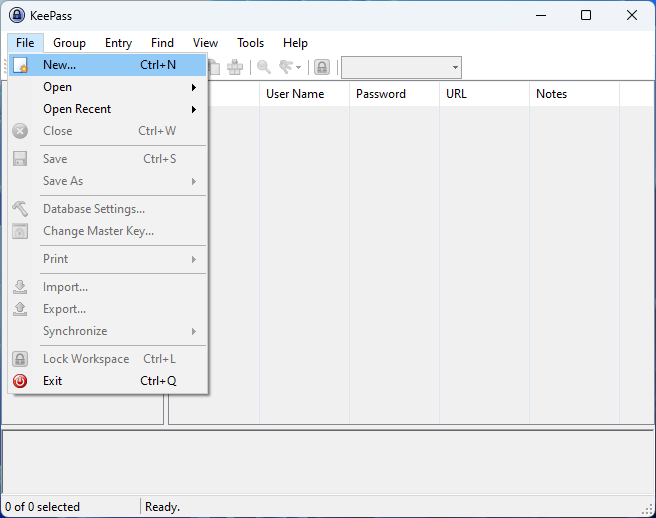
Task: Click the '0 of 0 selected' status text
Action: [42, 507]
